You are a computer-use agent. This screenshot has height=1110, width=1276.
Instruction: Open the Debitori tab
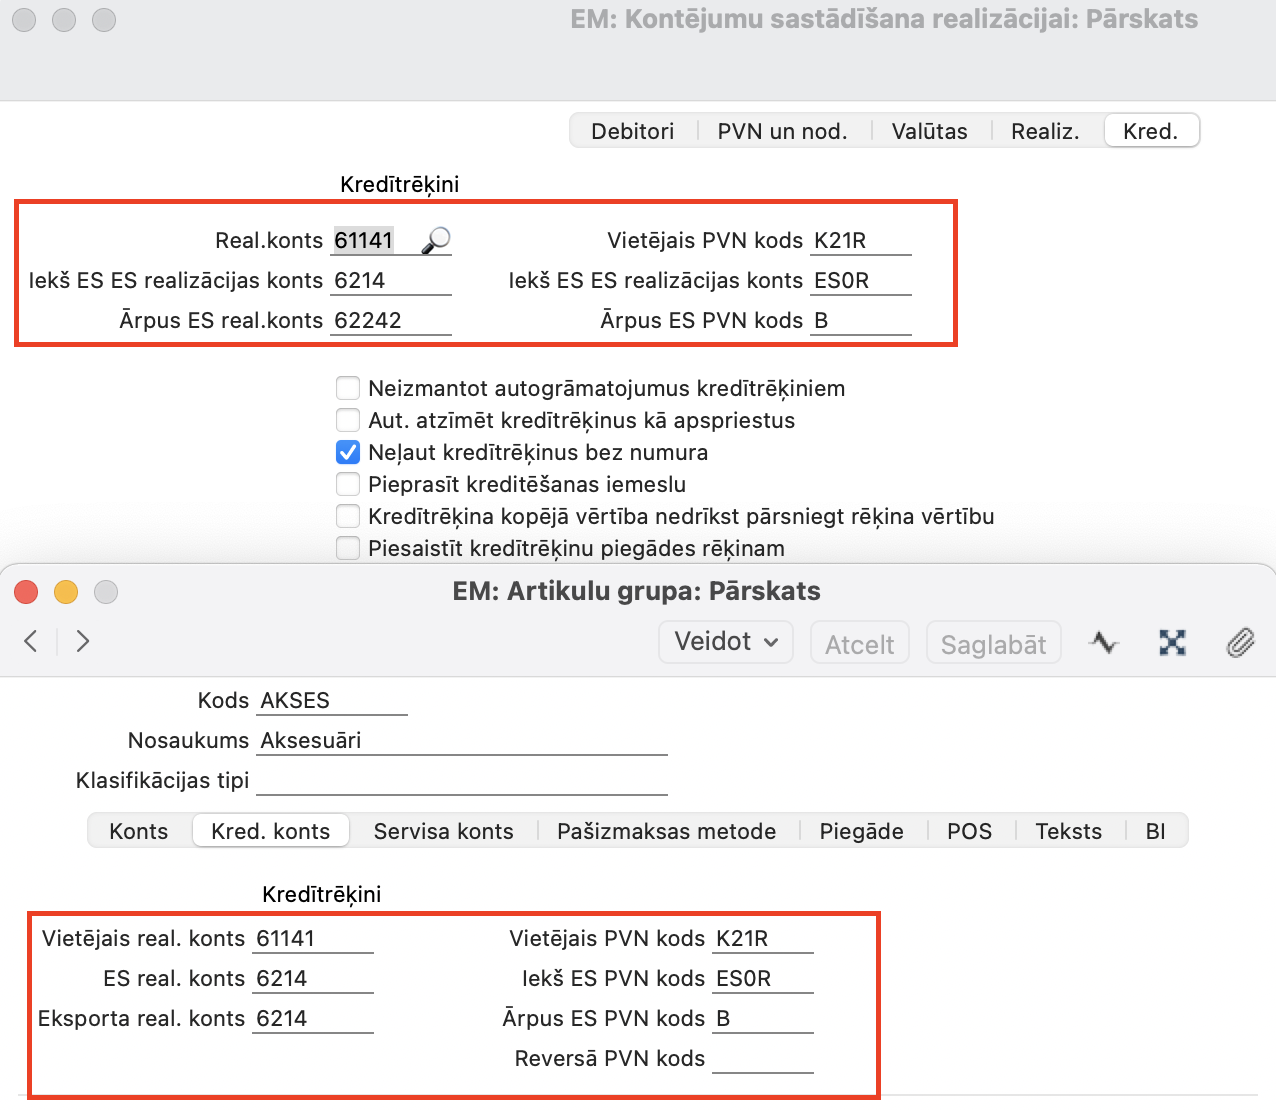pyautogui.click(x=632, y=131)
